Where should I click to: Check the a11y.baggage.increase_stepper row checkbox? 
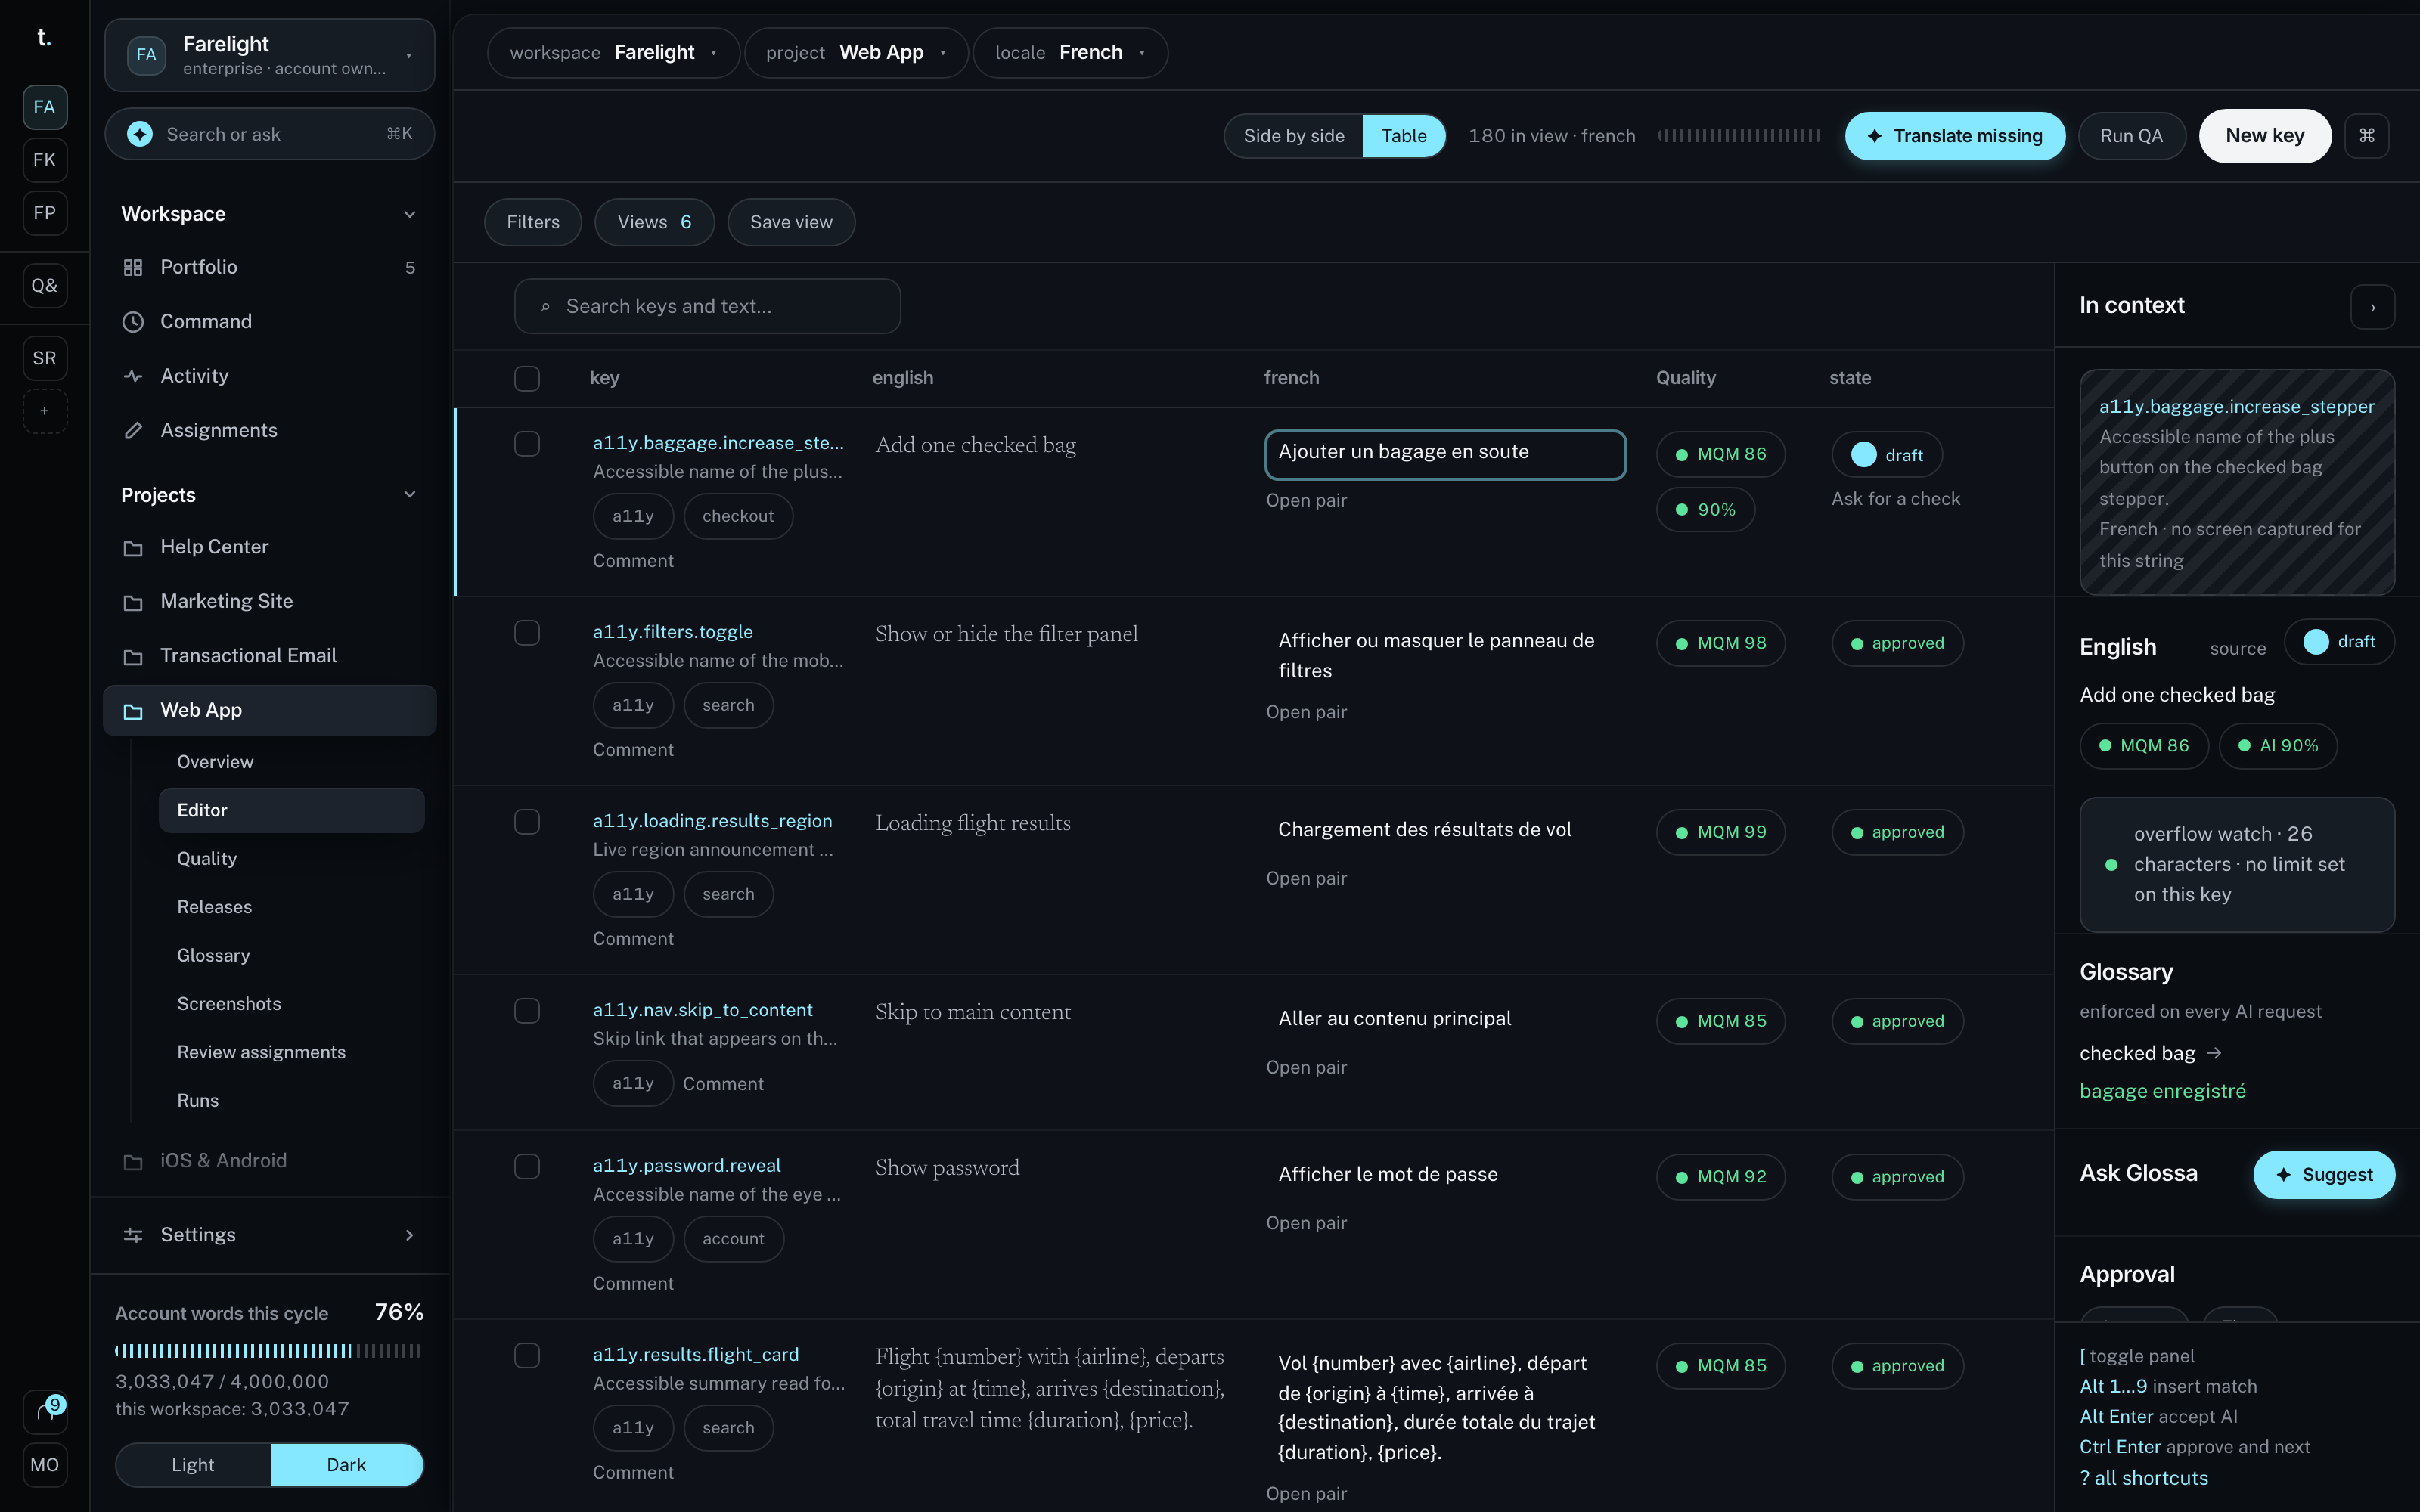(527, 444)
